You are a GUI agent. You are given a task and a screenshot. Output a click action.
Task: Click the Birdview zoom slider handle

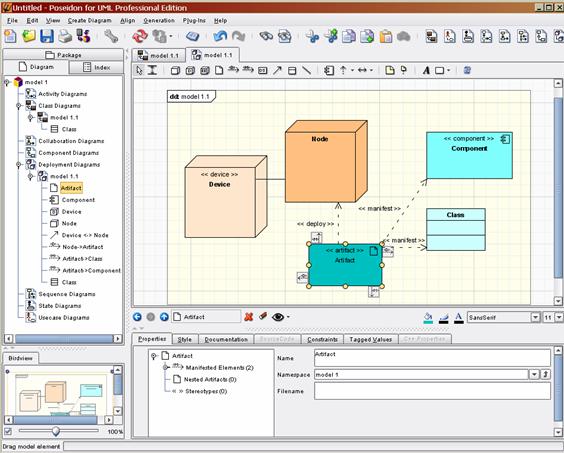[56, 431]
